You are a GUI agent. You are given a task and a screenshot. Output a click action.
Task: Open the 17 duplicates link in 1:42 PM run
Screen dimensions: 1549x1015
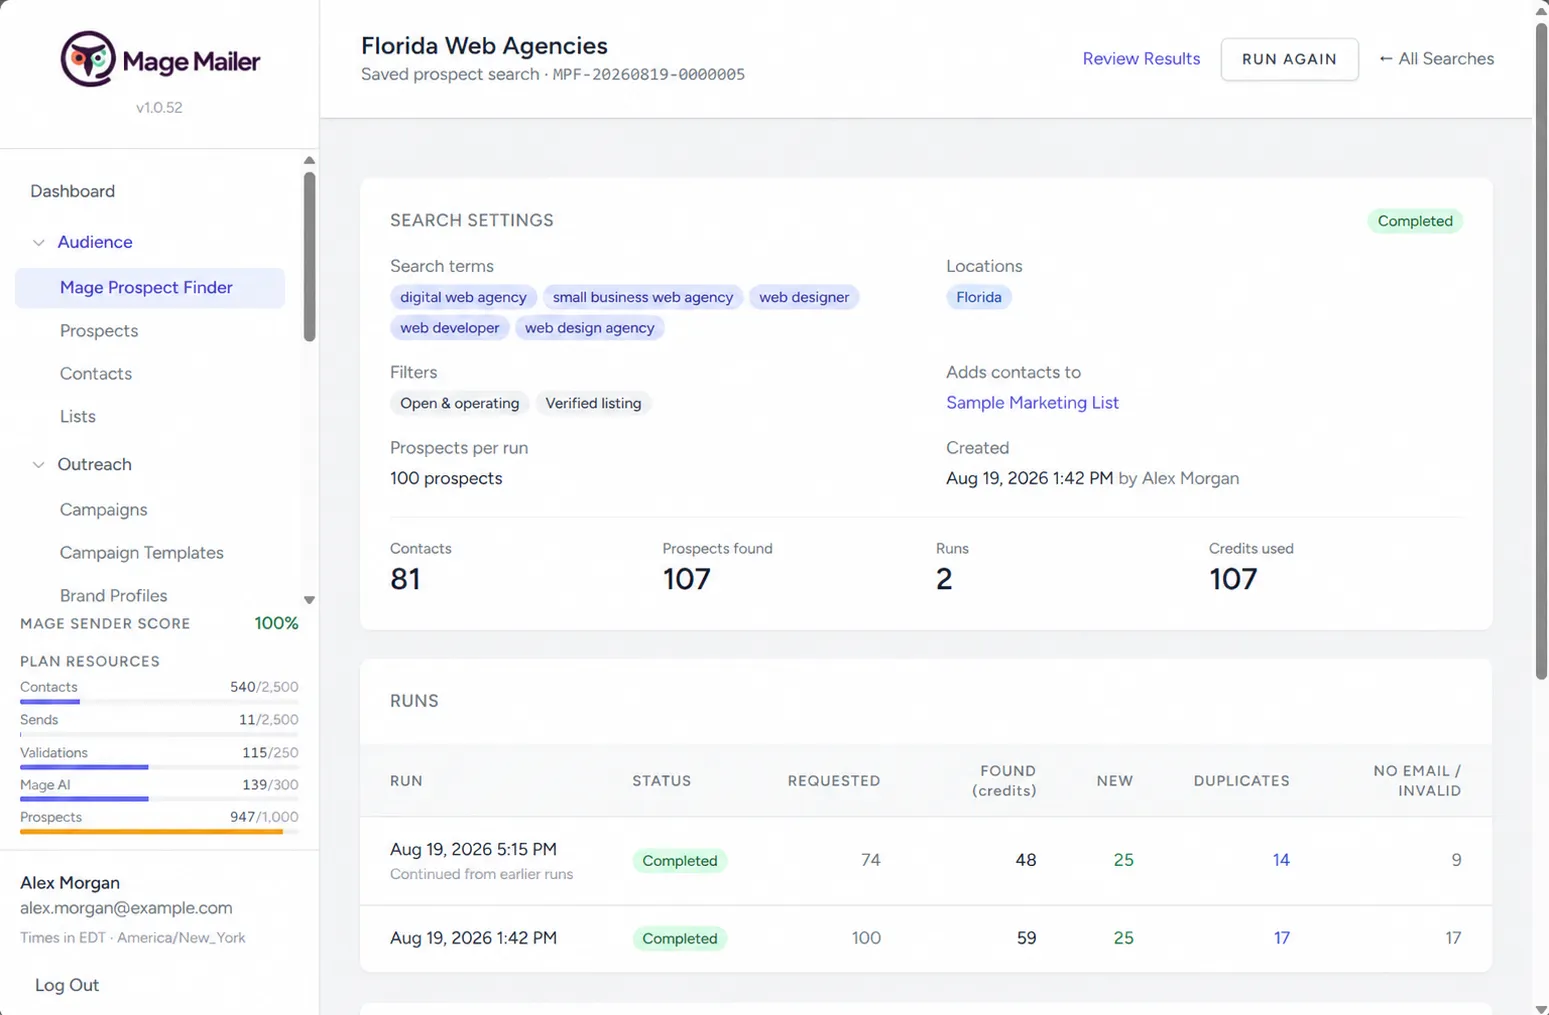coord(1281,938)
